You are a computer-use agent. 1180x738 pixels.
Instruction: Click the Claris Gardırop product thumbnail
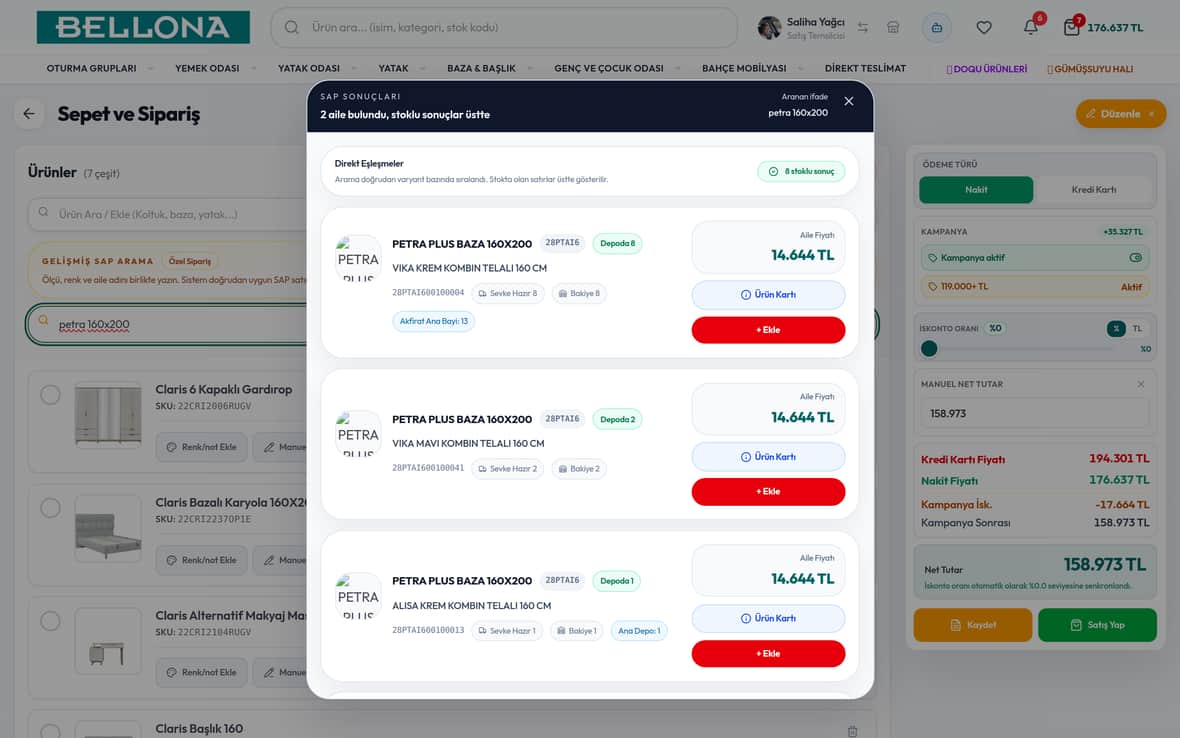(x=108, y=415)
